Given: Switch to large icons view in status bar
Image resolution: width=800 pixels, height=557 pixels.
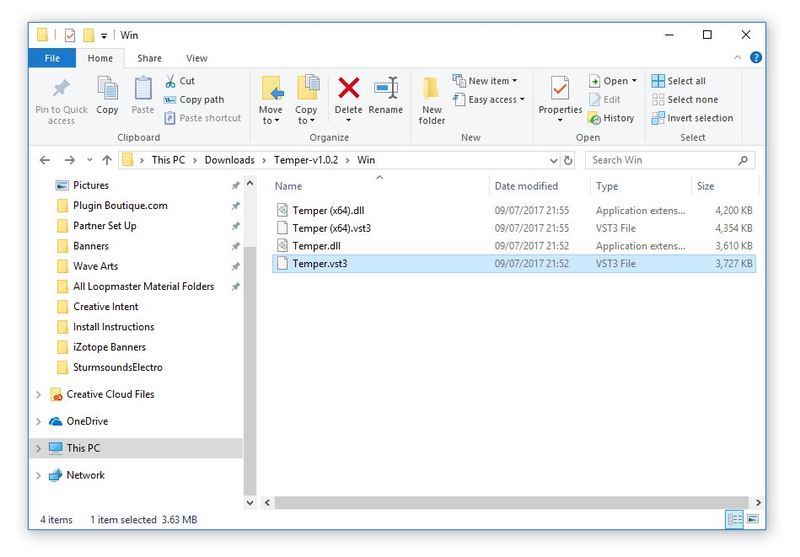Looking at the screenshot, I should point(753,520).
